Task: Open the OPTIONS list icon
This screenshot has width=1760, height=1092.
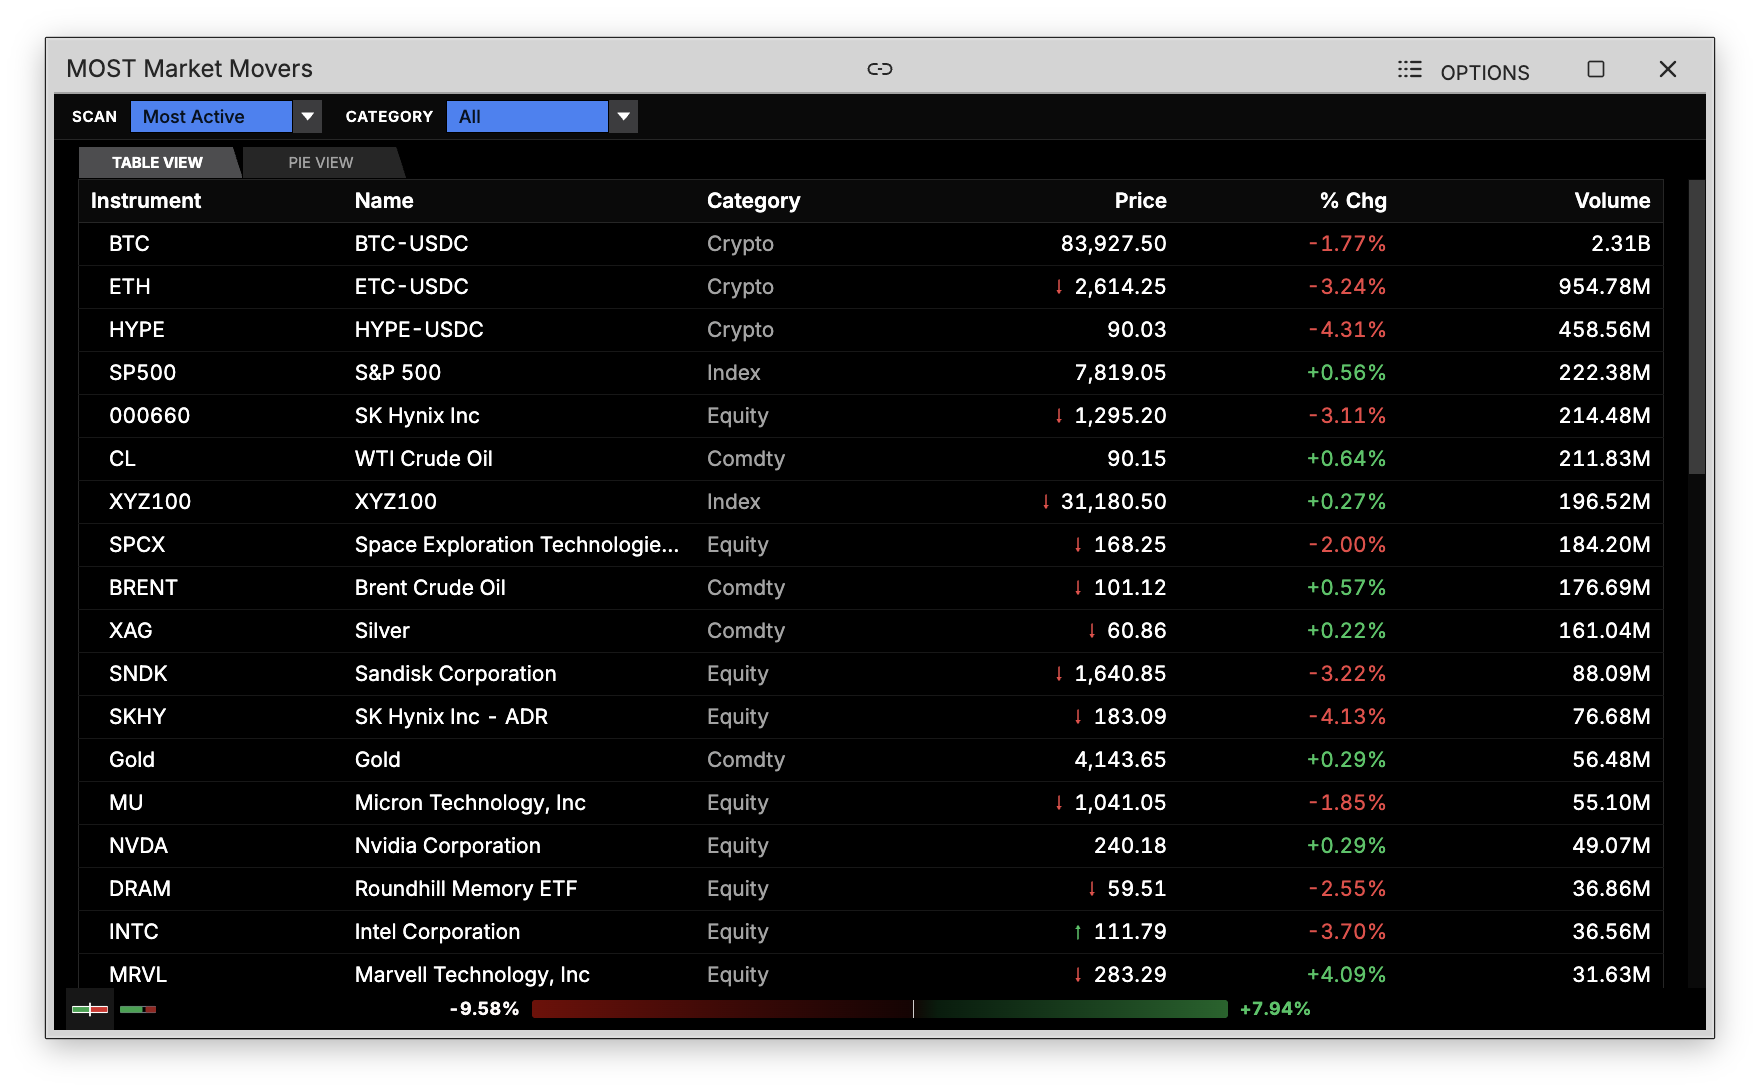Action: click(1409, 69)
